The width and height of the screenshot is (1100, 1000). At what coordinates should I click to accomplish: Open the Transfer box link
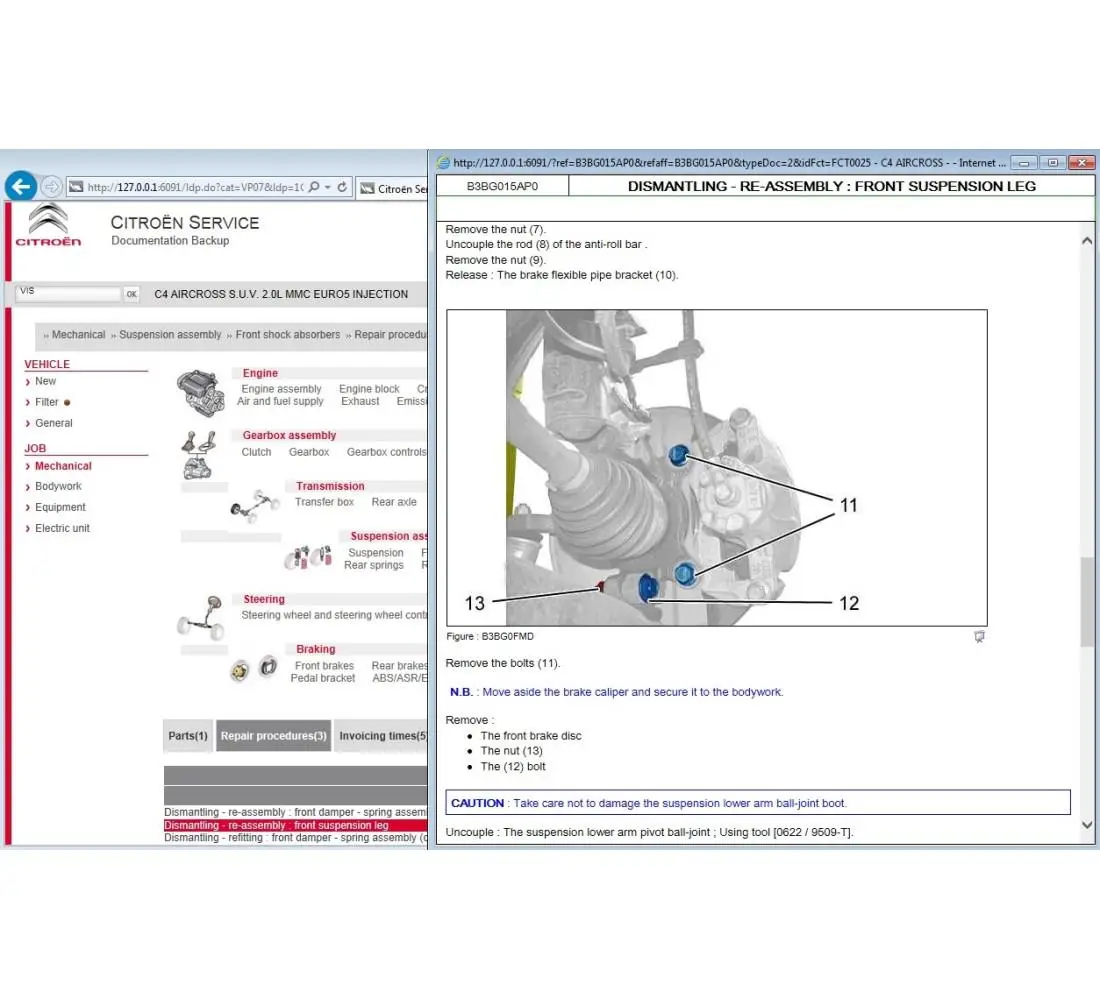(x=324, y=502)
